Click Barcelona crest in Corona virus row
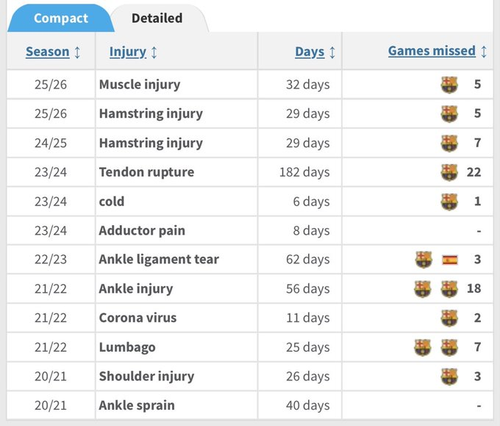 449,318
